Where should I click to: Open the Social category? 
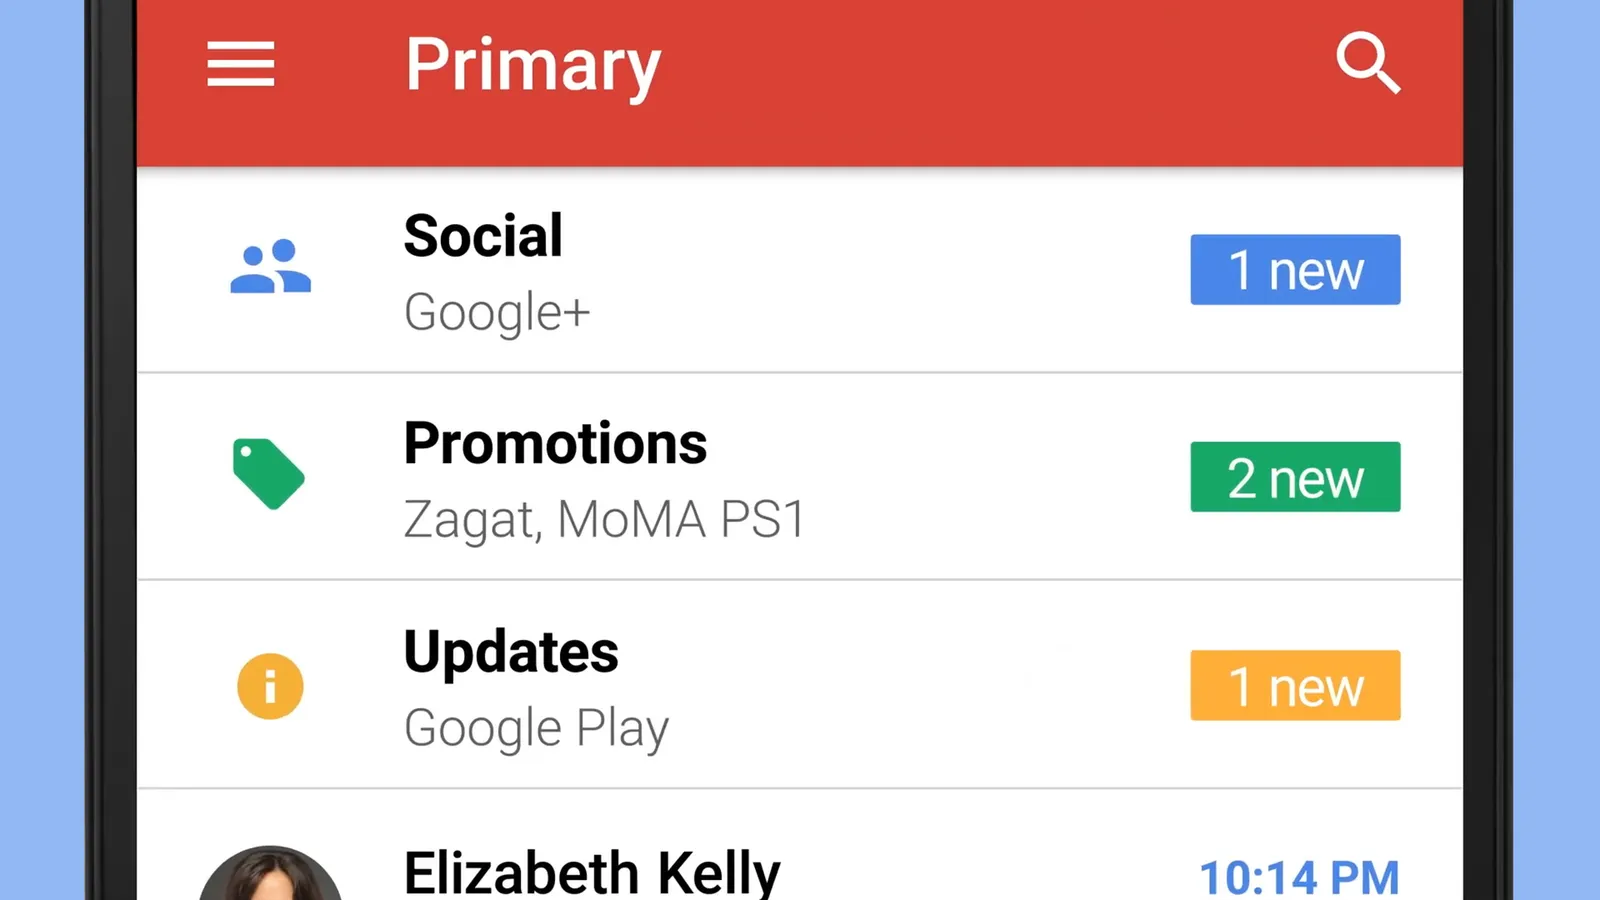pos(483,236)
